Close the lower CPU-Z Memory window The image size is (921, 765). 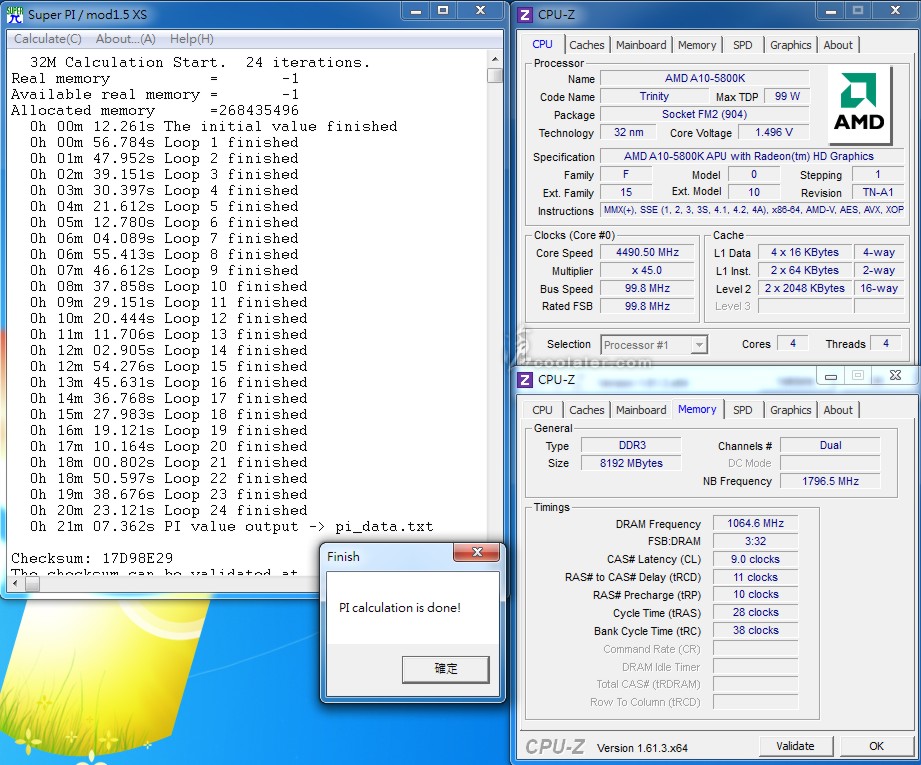coord(895,376)
